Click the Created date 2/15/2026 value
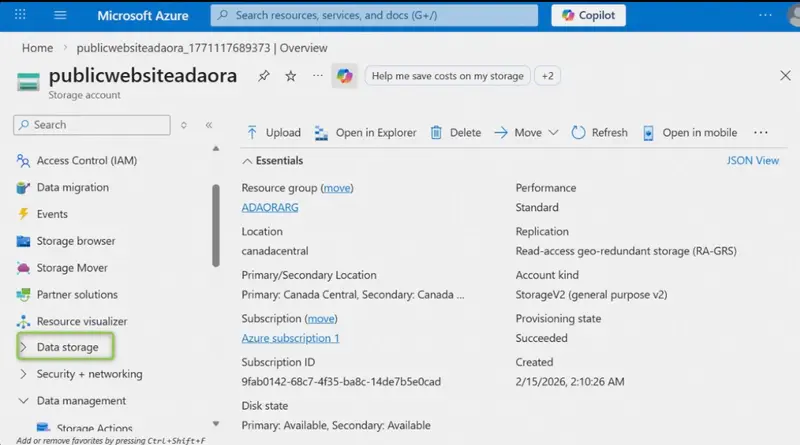800x445 pixels. (570, 382)
